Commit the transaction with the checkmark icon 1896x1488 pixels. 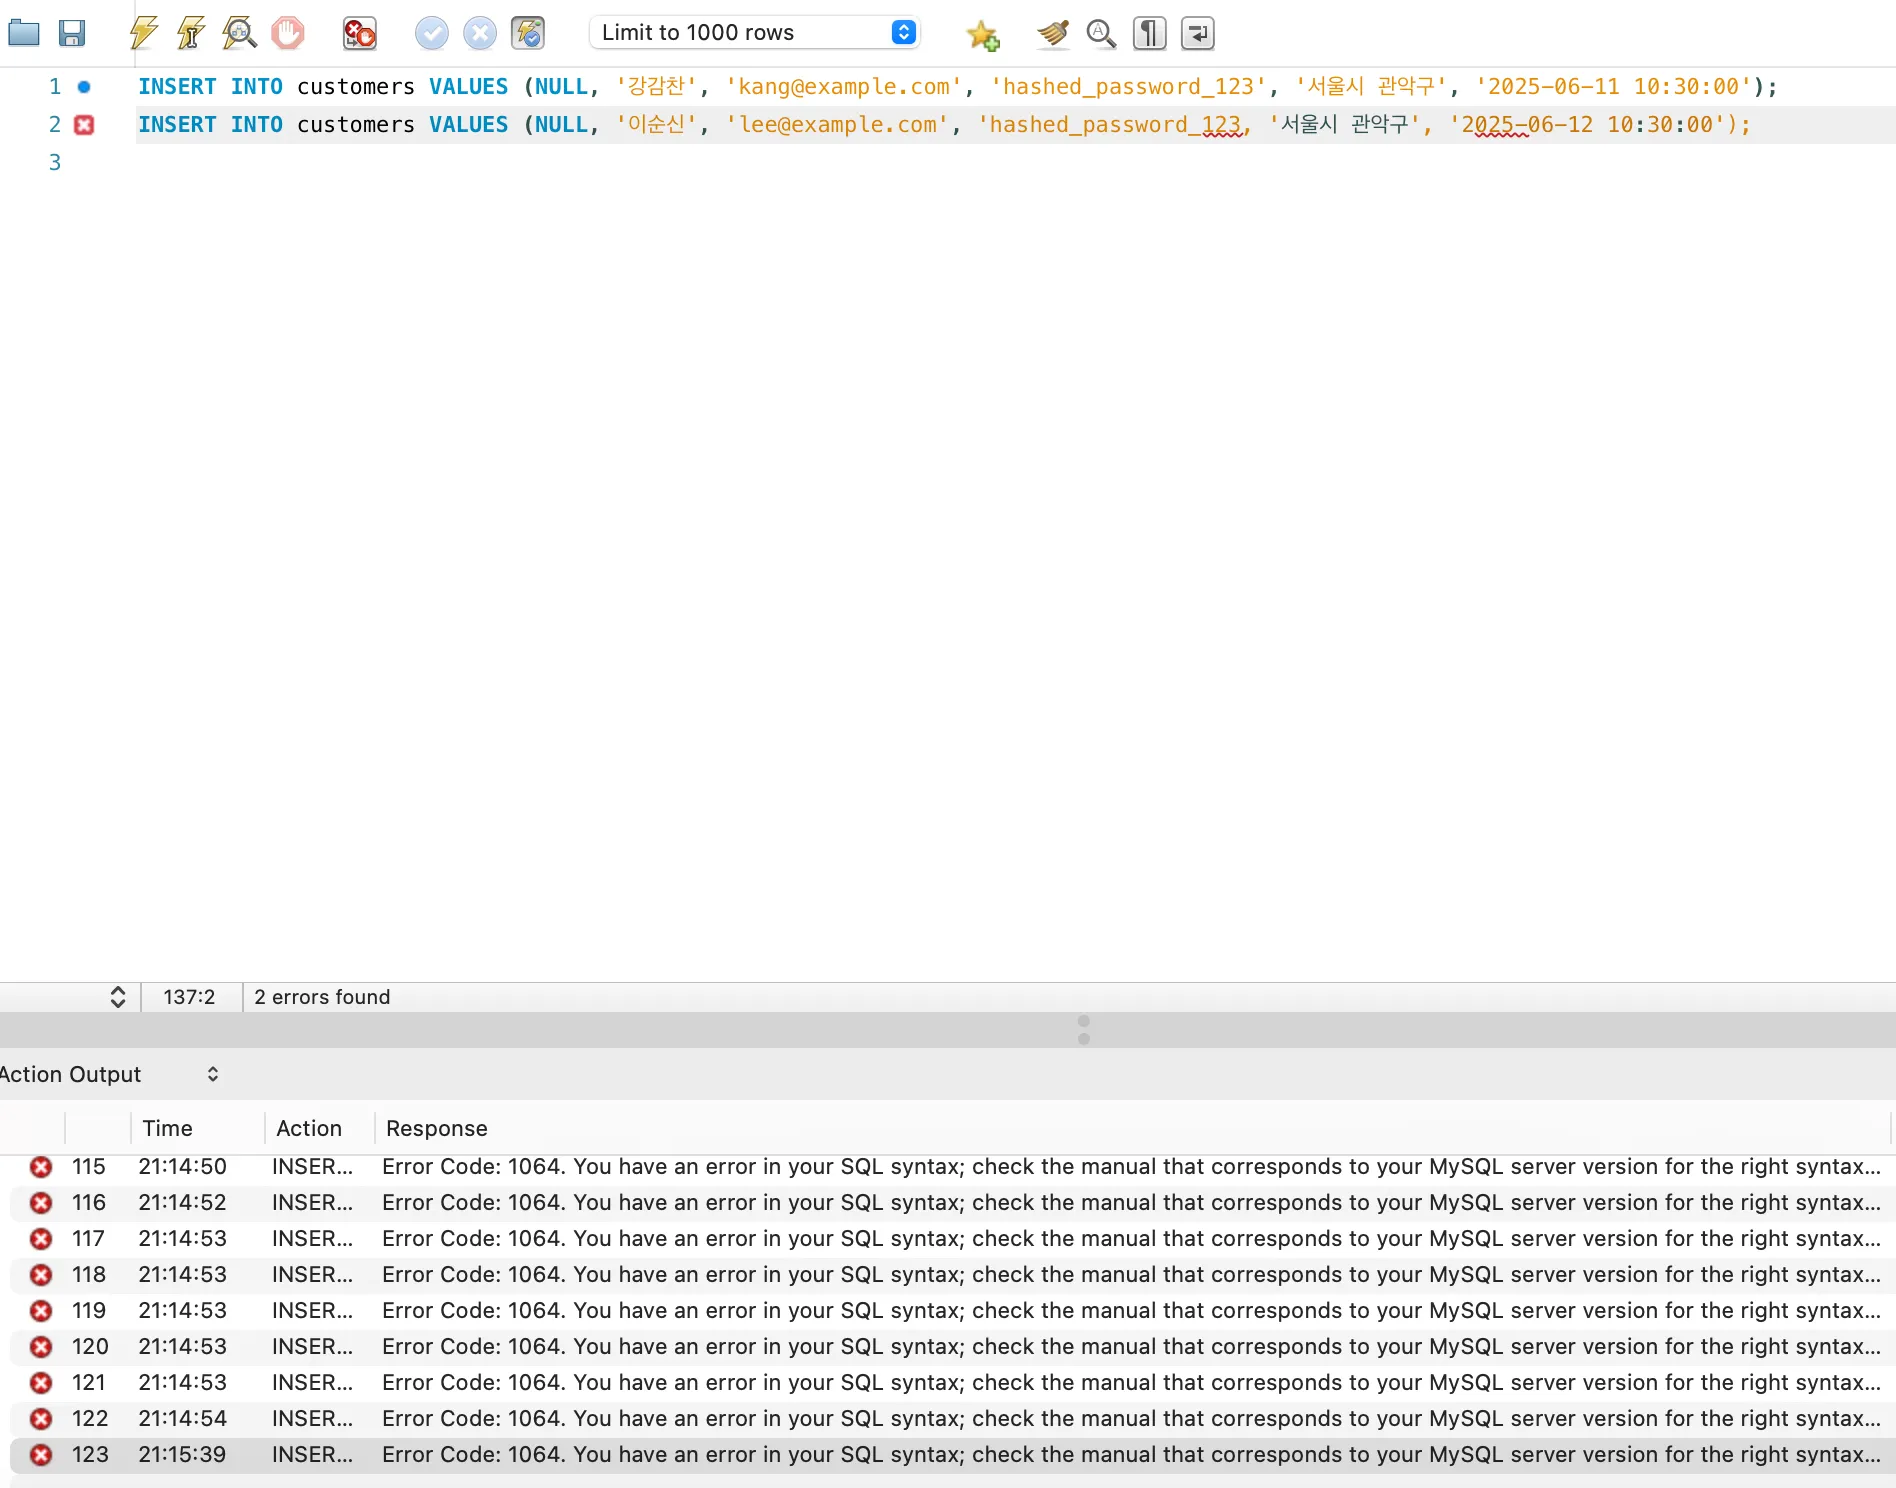[x=431, y=33]
